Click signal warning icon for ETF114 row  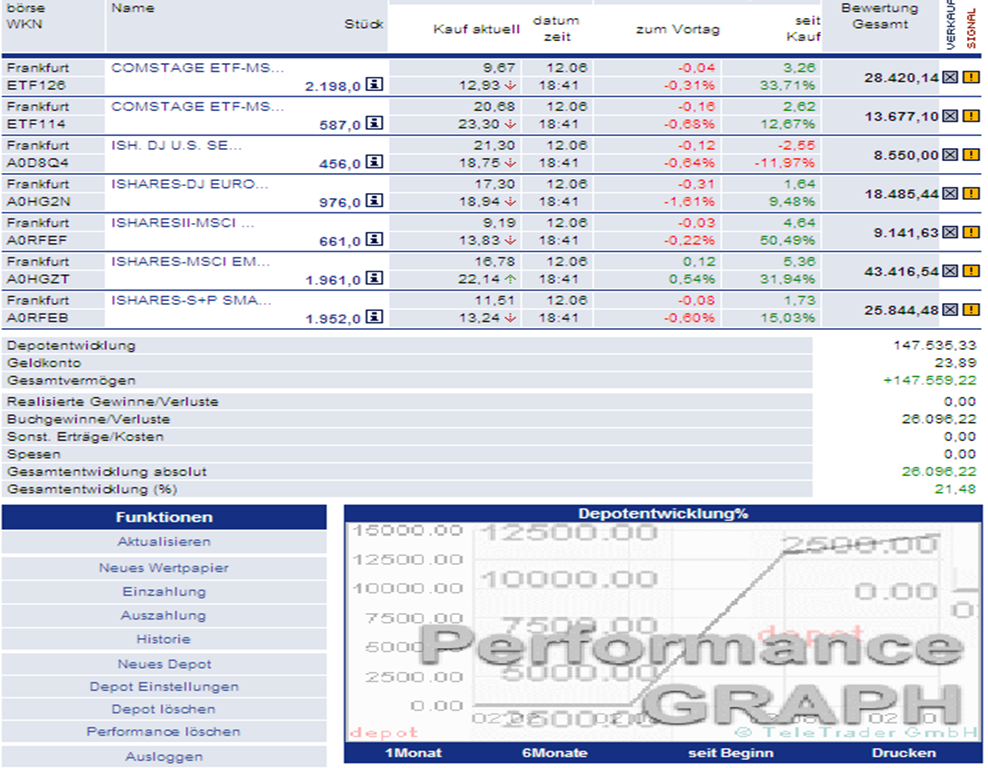971,116
